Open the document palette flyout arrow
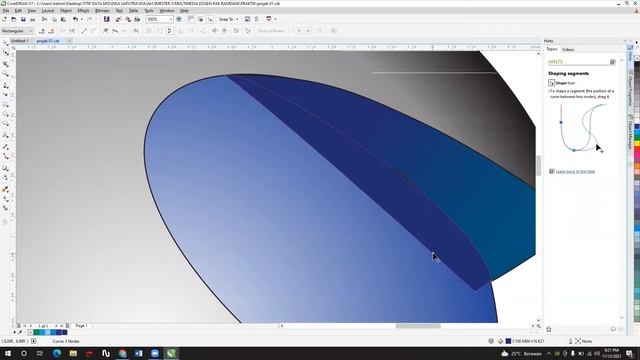Screen dimensions: 640x360 point(15,333)
